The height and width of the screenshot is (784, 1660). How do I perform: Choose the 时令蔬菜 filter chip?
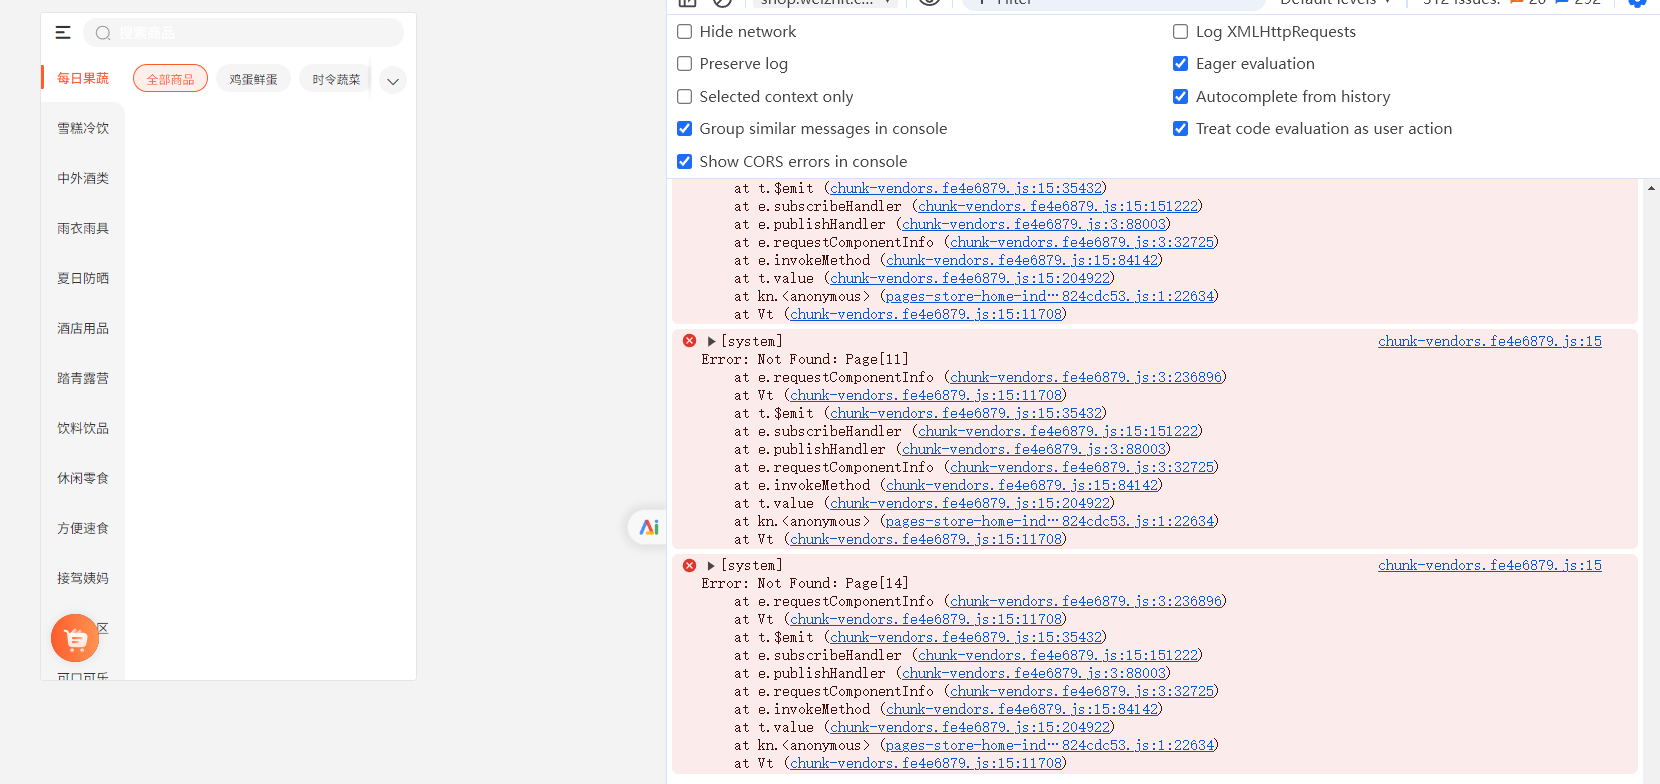pos(336,79)
